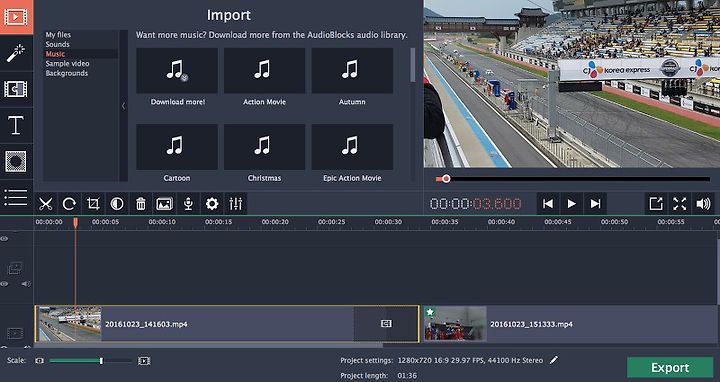Open the Stickers/Callouts tab icon

tap(16, 161)
